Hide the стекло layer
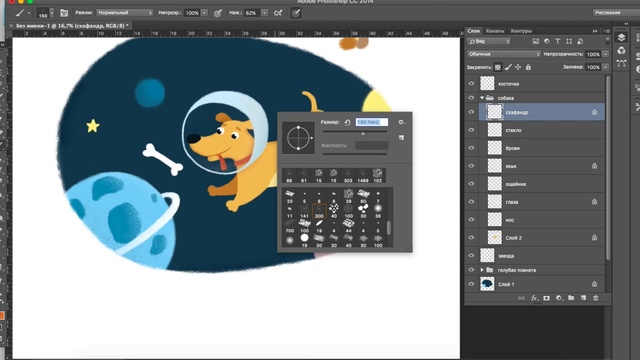Image resolution: width=640 pixels, height=360 pixels. [x=471, y=130]
